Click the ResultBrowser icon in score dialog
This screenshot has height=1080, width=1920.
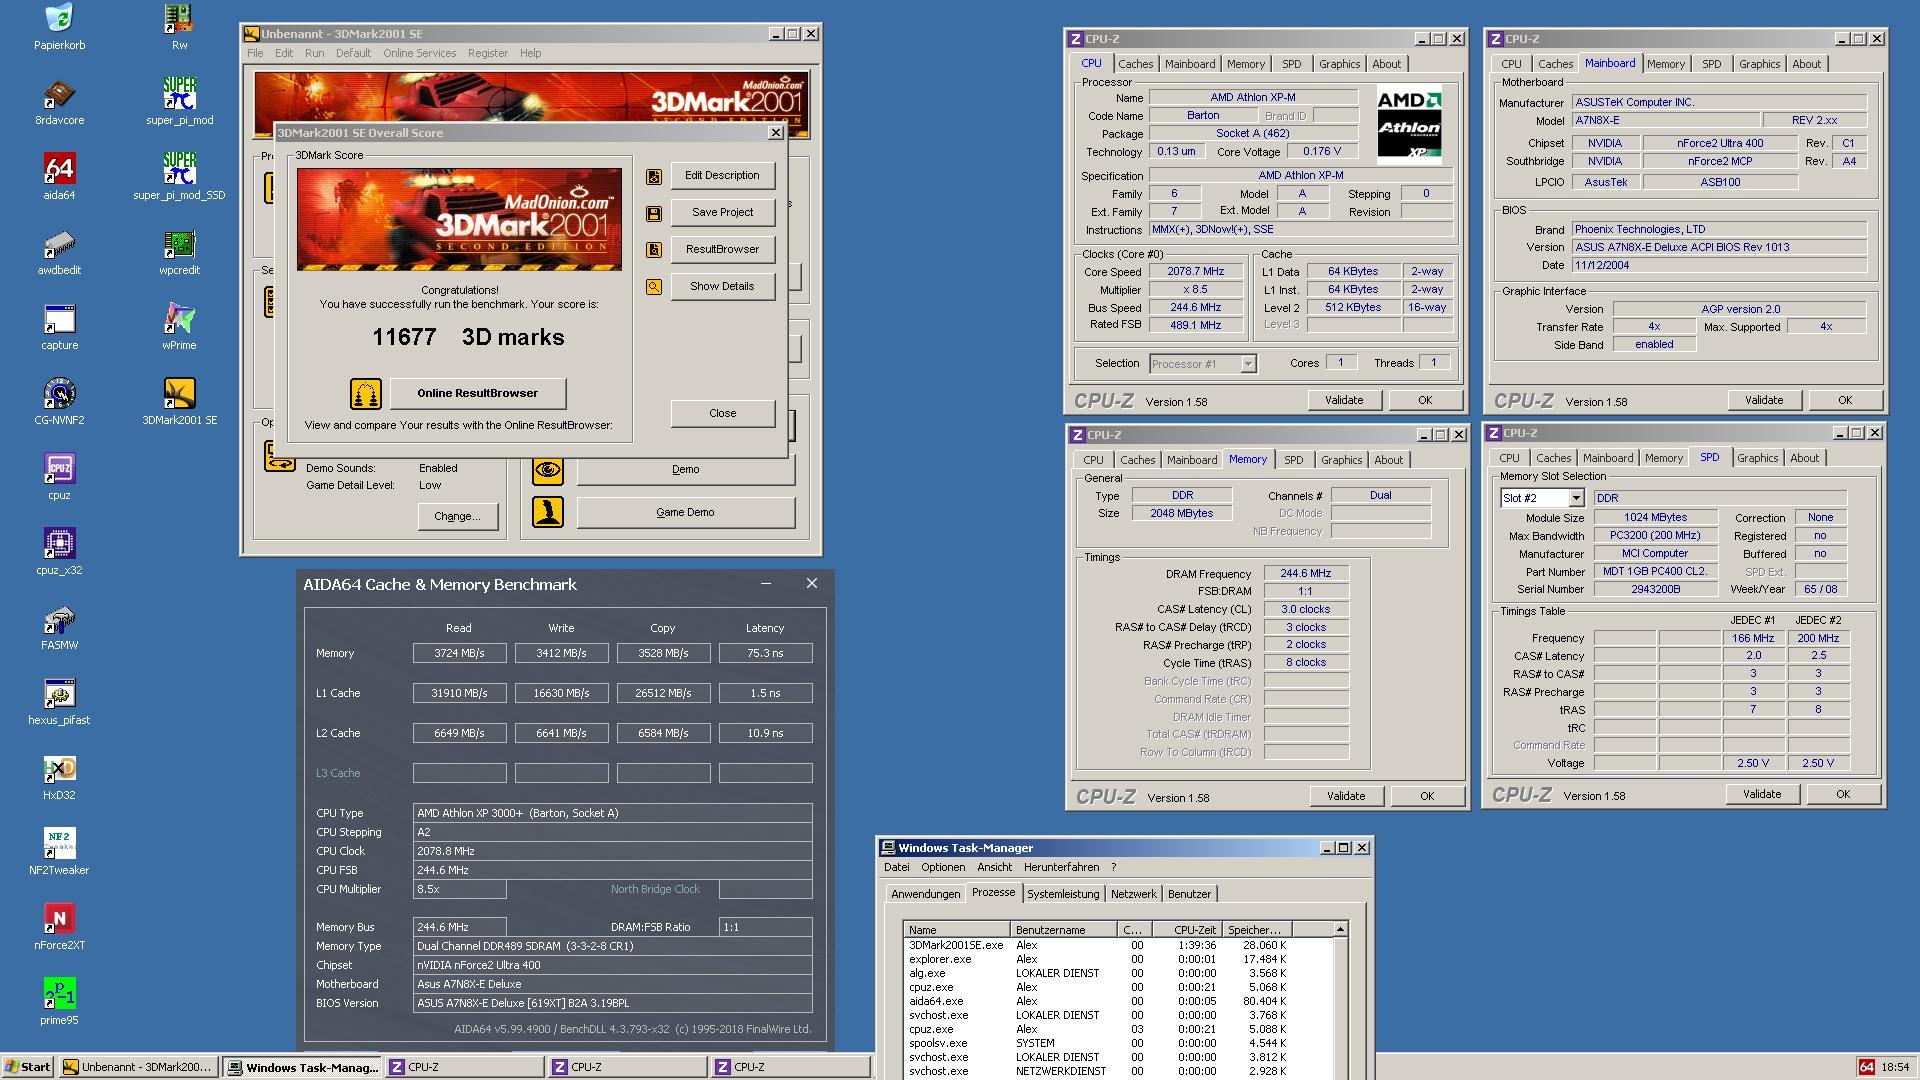(x=654, y=250)
